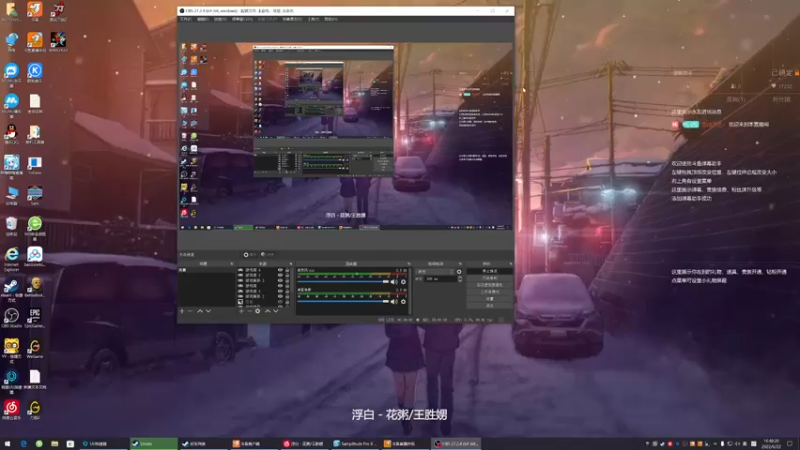Click Studio Mode button in Controls
800x450 pixels.
489,292
